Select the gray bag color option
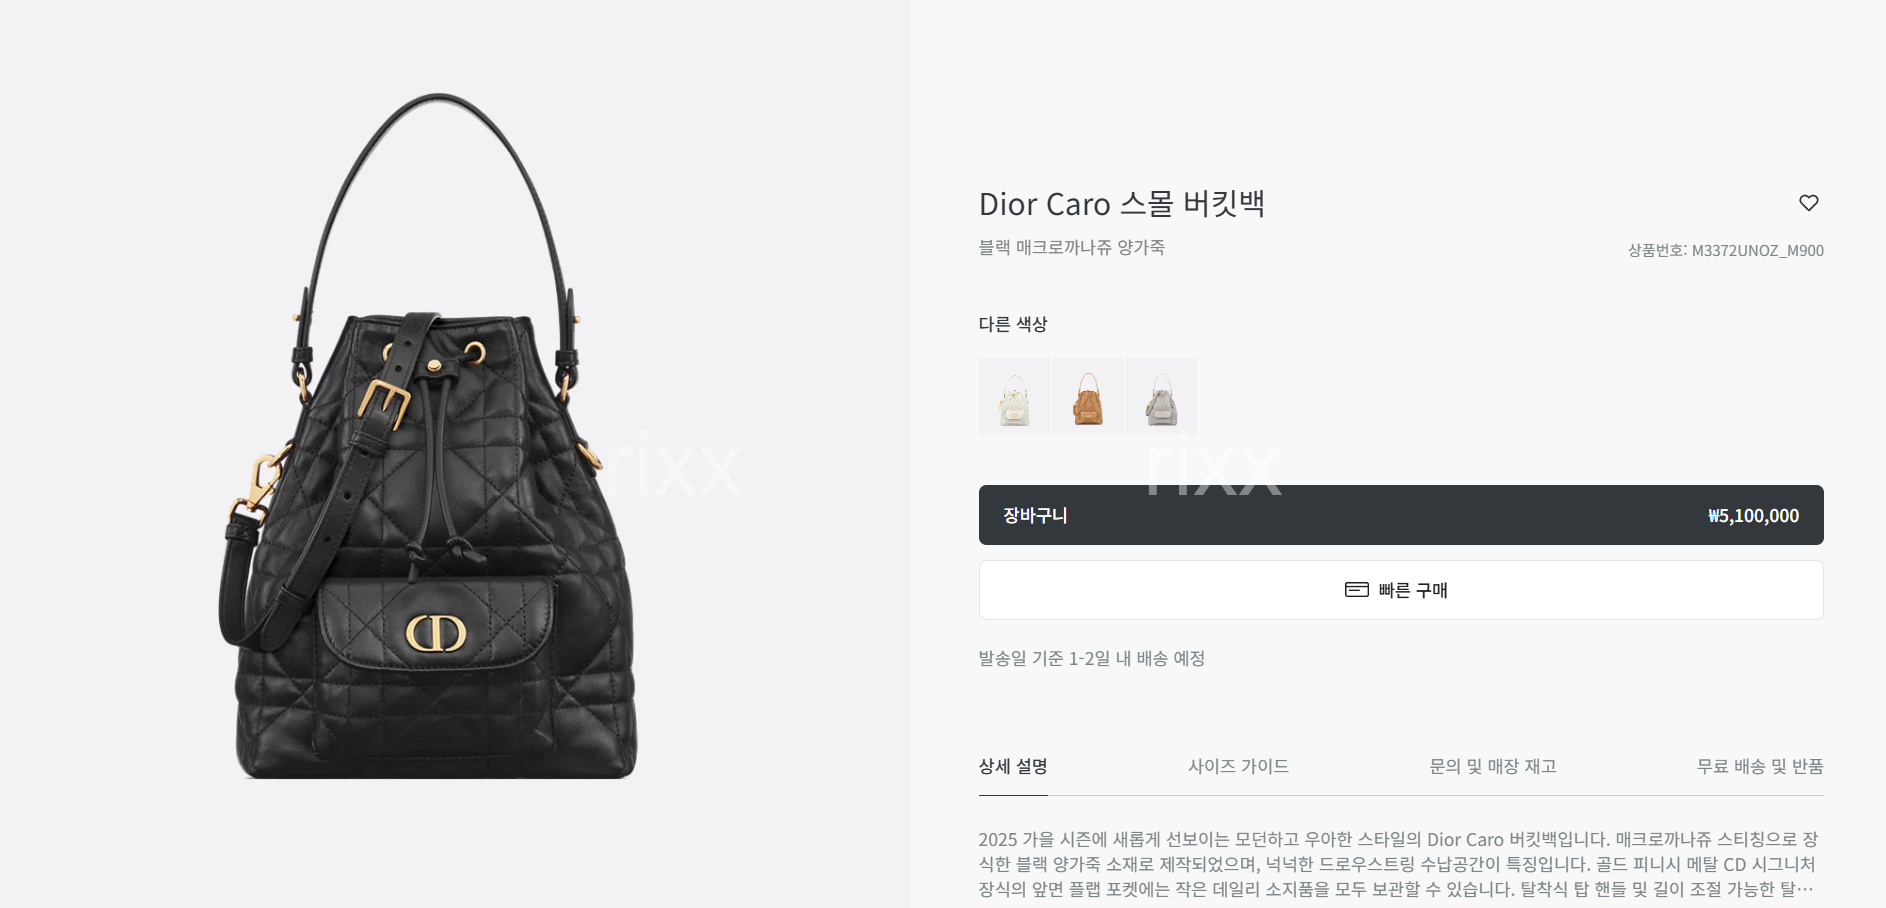 [x=1162, y=397]
